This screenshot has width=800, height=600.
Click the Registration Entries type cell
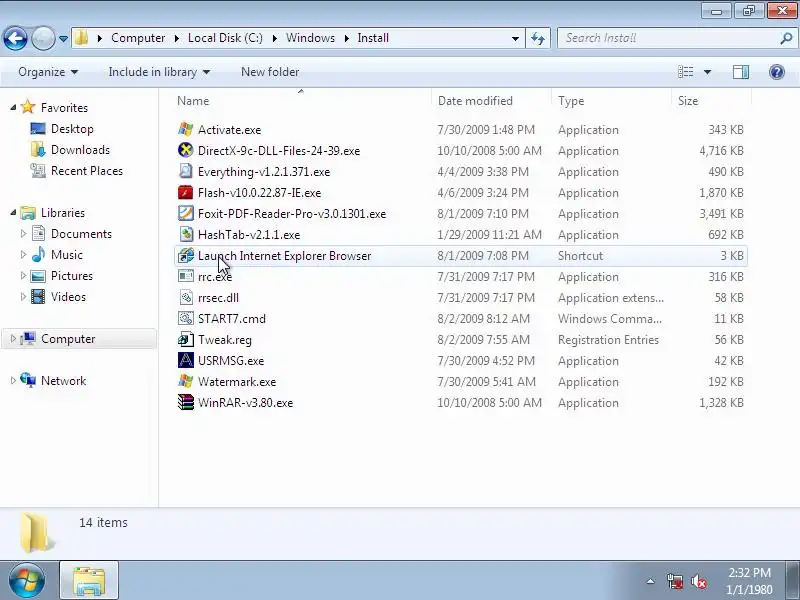(608, 339)
